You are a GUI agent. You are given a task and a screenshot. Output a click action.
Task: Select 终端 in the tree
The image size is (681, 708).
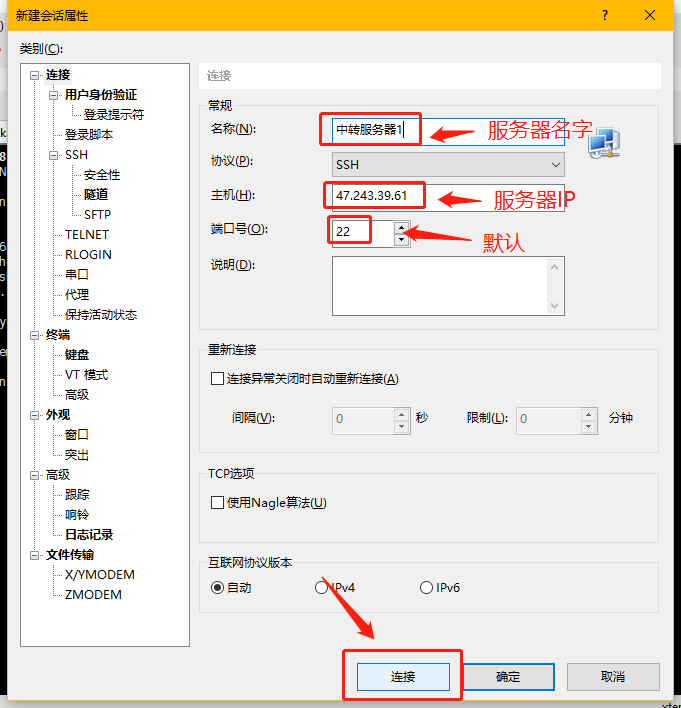tap(58, 335)
